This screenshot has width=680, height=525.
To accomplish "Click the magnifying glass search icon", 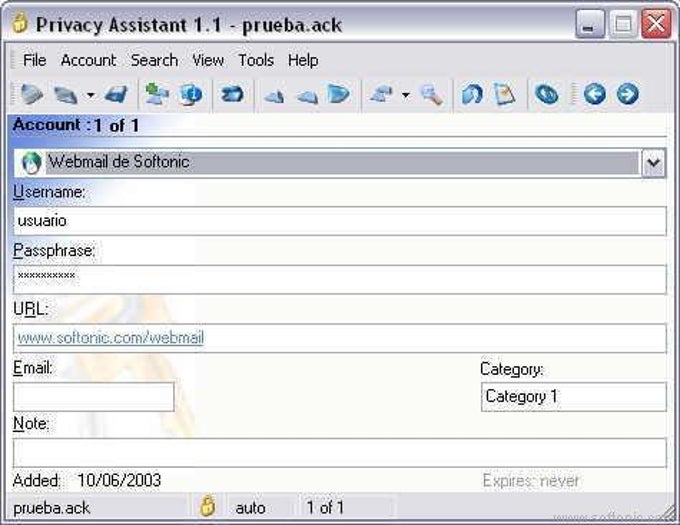I will coord(431,95).
